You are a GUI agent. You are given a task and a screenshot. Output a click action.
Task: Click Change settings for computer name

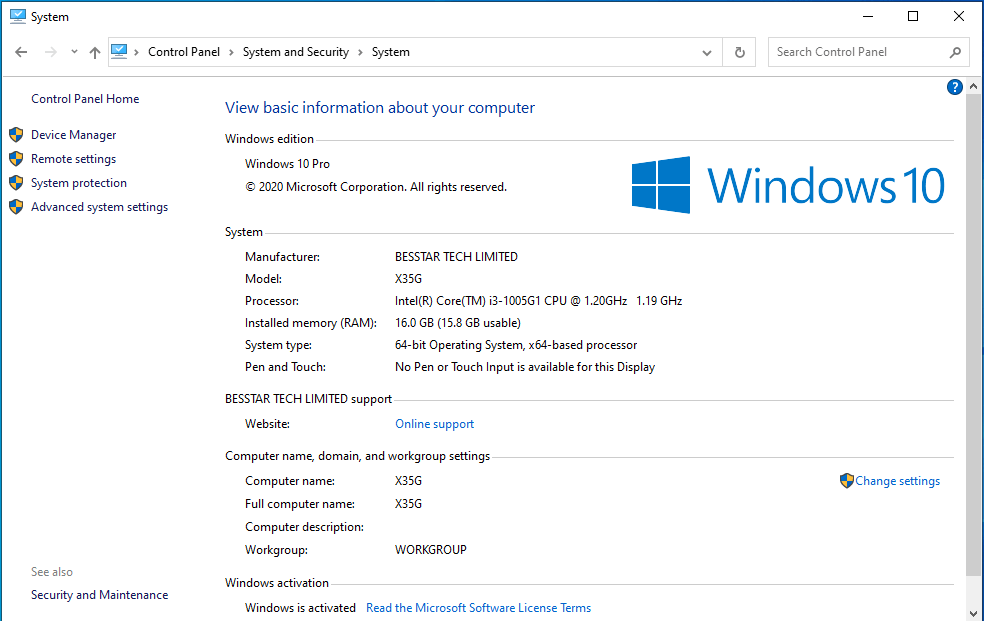point(897,481)
